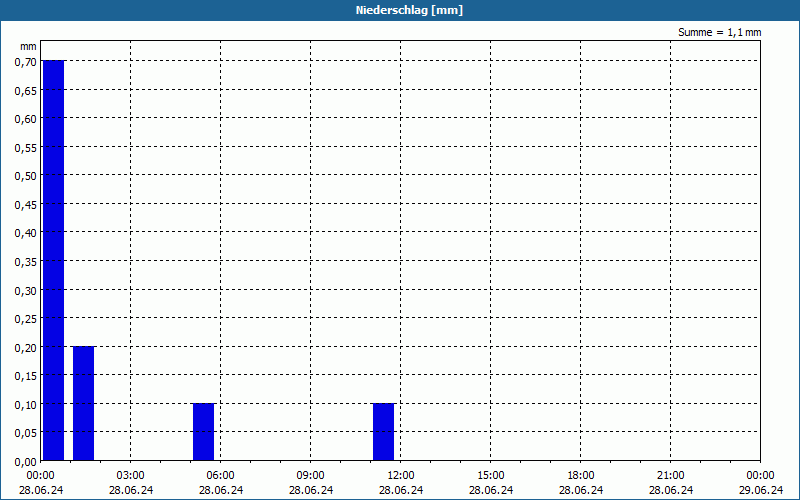
Task: Click the y-axis value 0,45
Action: click(x=26, y=205)
